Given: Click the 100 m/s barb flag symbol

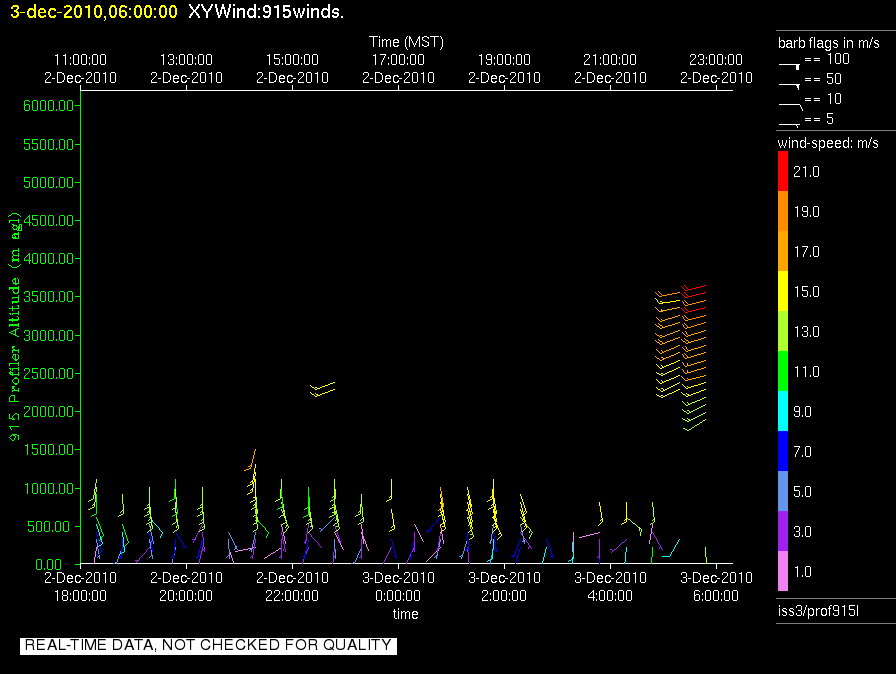Looking at the screenshot, I should click(789, 66).
